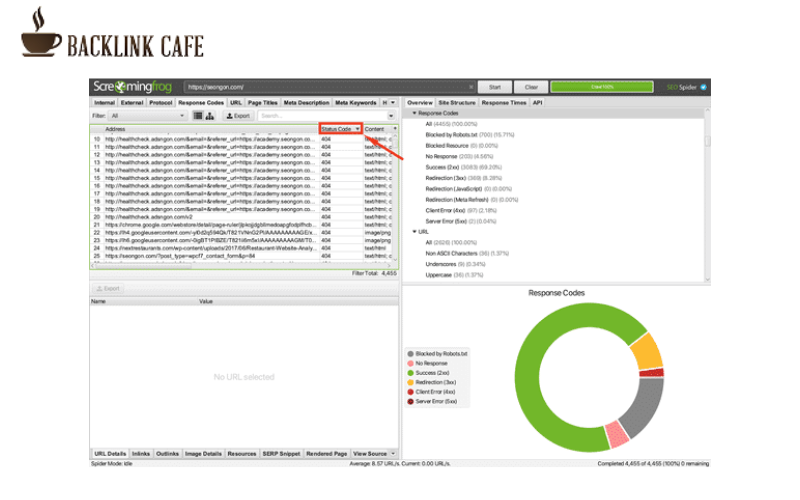Select Redirection (JavaScript) in overview tree

(468, 189)
